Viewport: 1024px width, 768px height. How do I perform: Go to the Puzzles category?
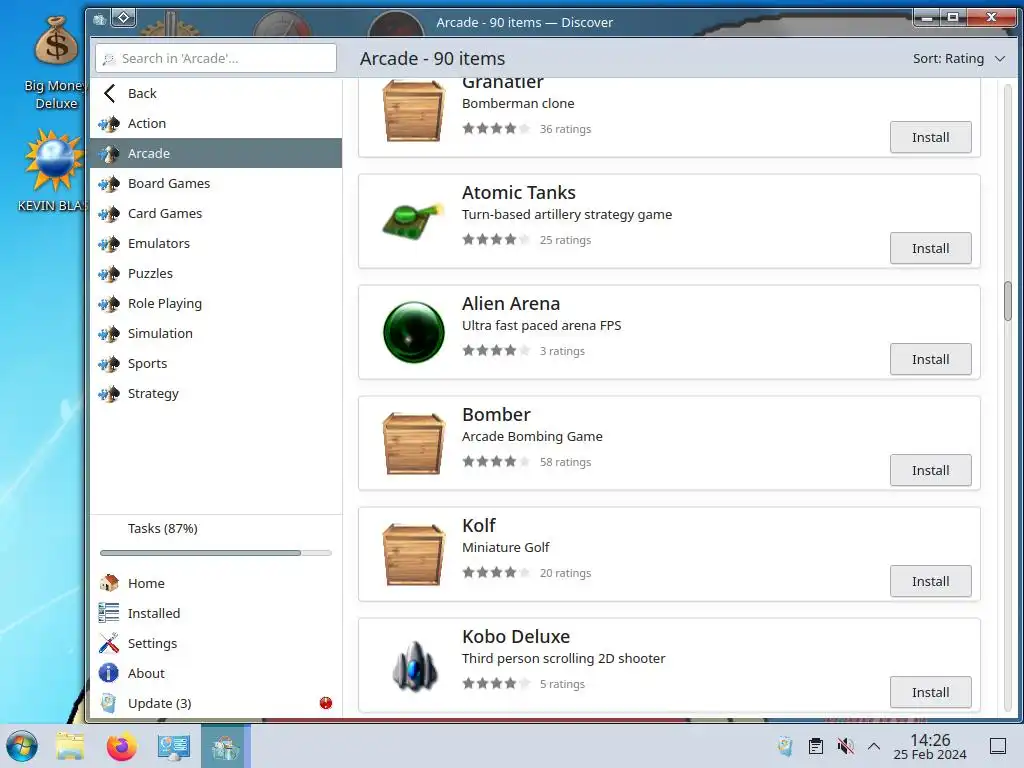(x=216, y=274)
